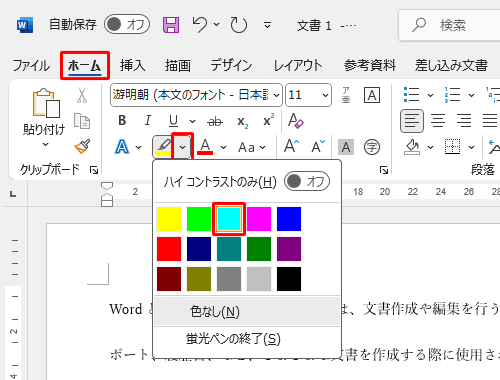The width and height of the screenshot is (500, 380).
Task: Switch to the レイアウト tab
Action: click(298, 65)
